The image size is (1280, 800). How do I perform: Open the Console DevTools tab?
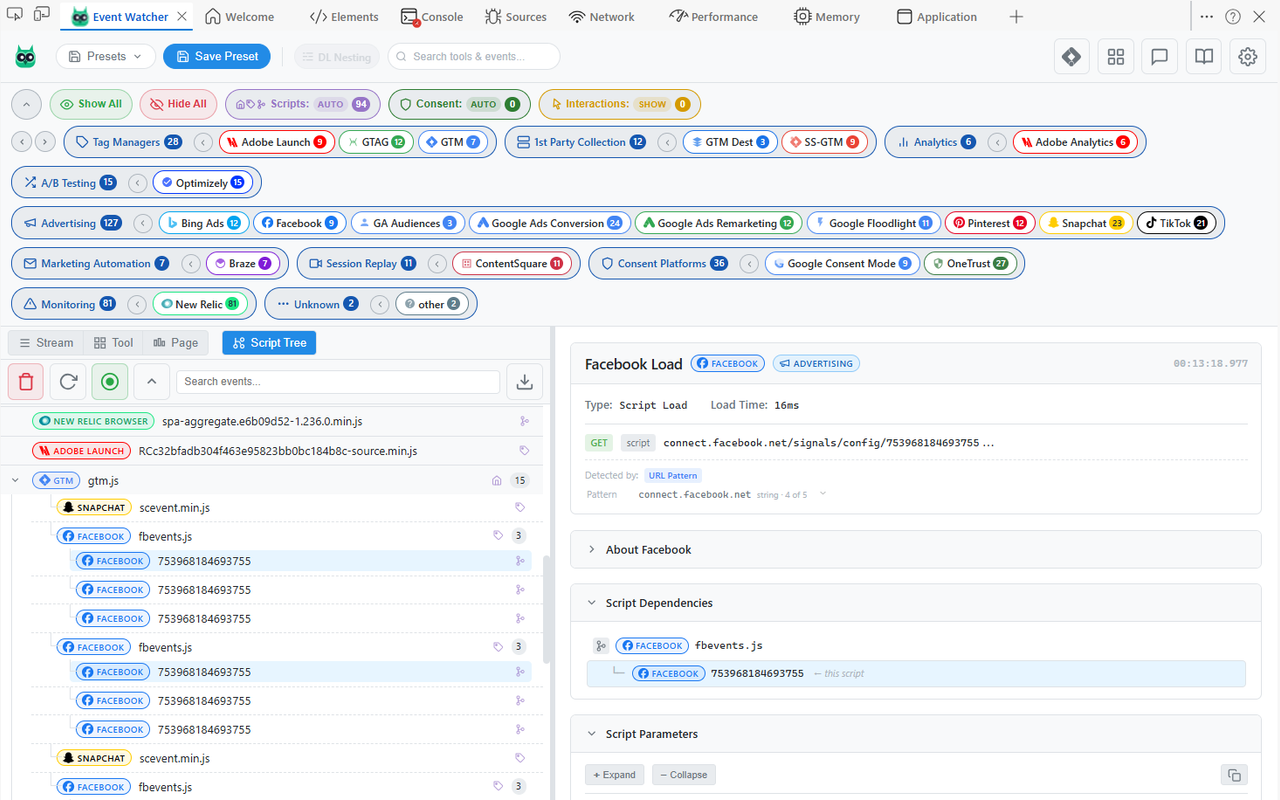point(432,17)
